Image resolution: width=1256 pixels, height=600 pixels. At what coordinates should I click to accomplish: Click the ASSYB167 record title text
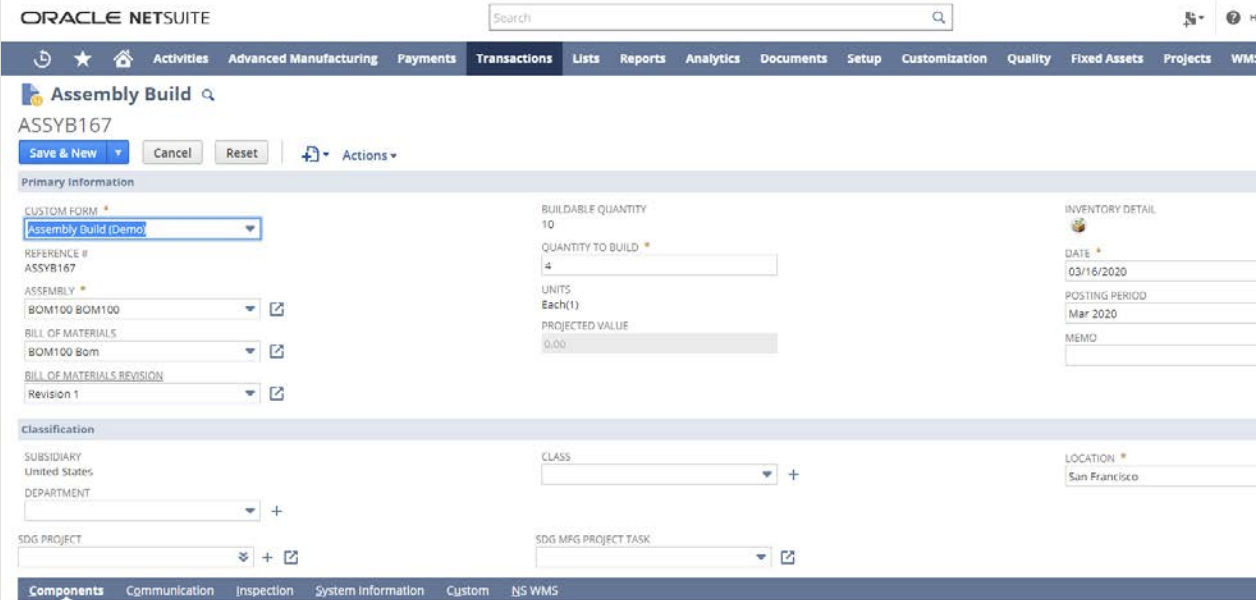coord(65,125)
